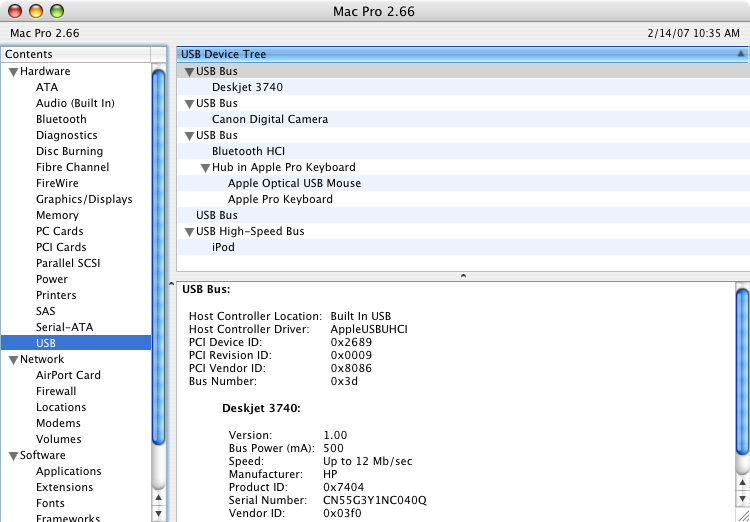Select iPod in the device tree
Screen dimensions: 750x522
click(x=463, y=247)
